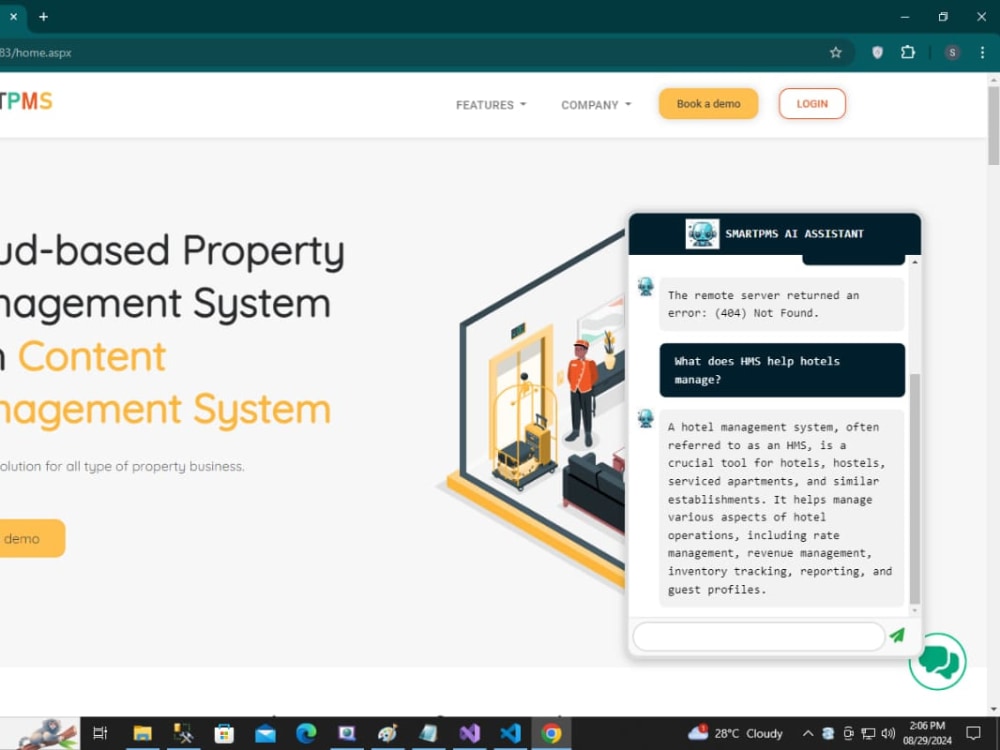1000x750 pixels.
Task: Open Visual Studio from the taskbar
Action: coord(469,733)
